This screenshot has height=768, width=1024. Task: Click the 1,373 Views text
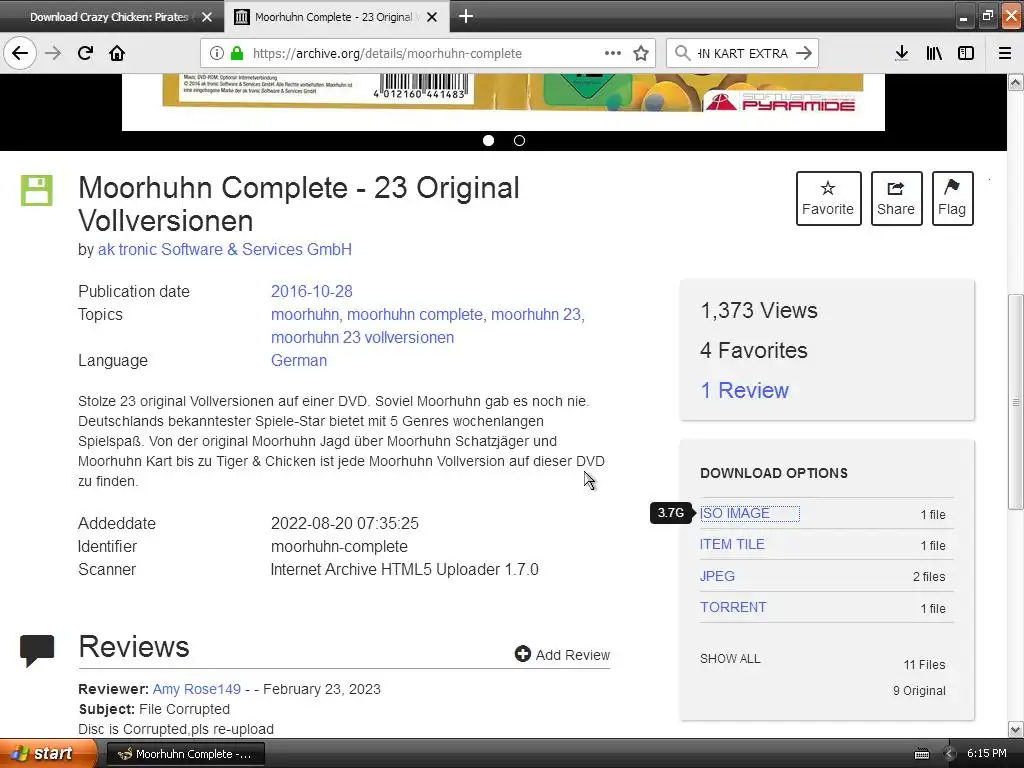pyautogui.click(x=759, y=311)
